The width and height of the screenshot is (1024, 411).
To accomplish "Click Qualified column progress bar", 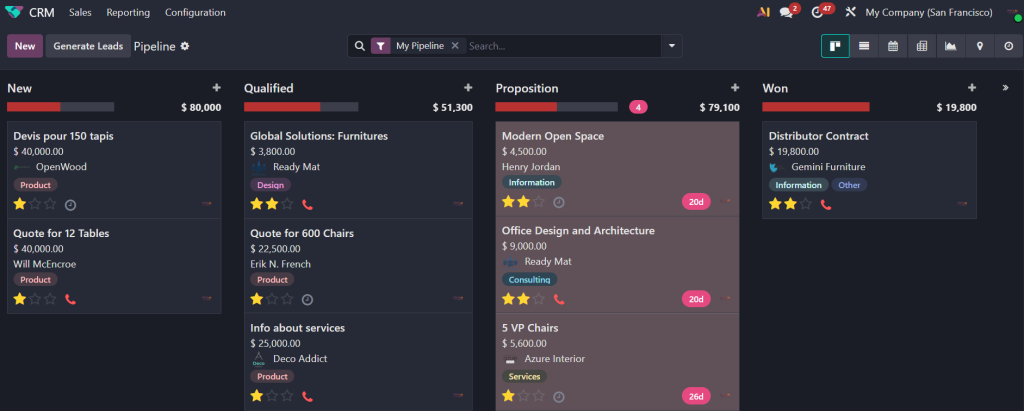I will [301, 107].
